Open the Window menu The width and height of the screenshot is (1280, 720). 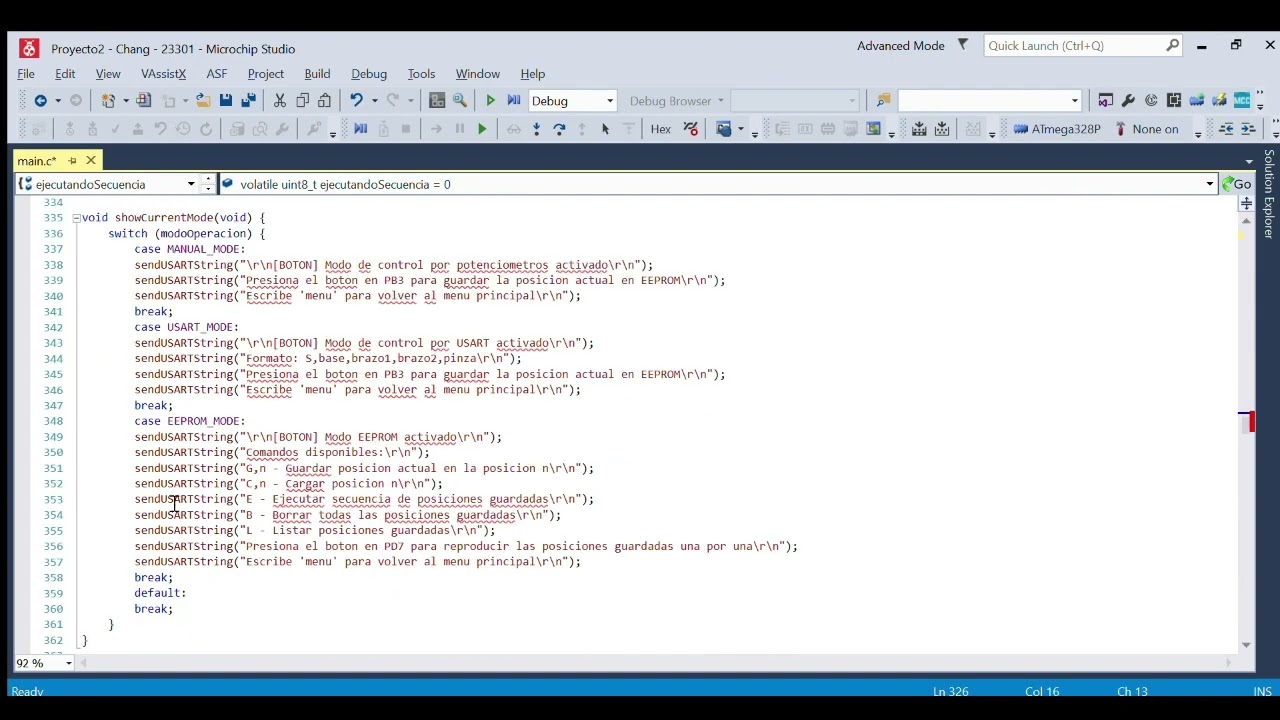478,74
